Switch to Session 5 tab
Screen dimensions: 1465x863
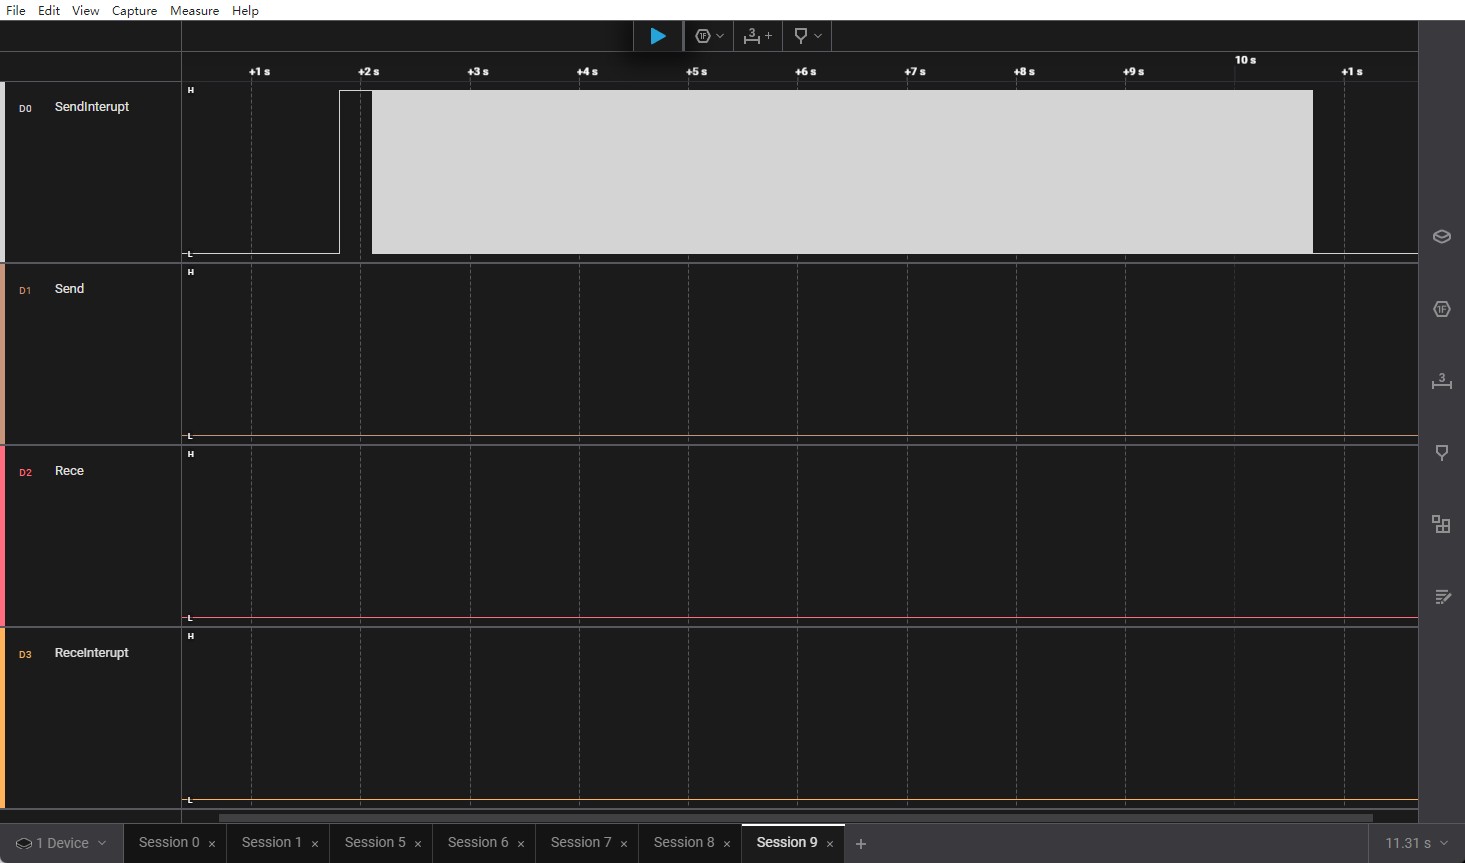click(374, 843)
